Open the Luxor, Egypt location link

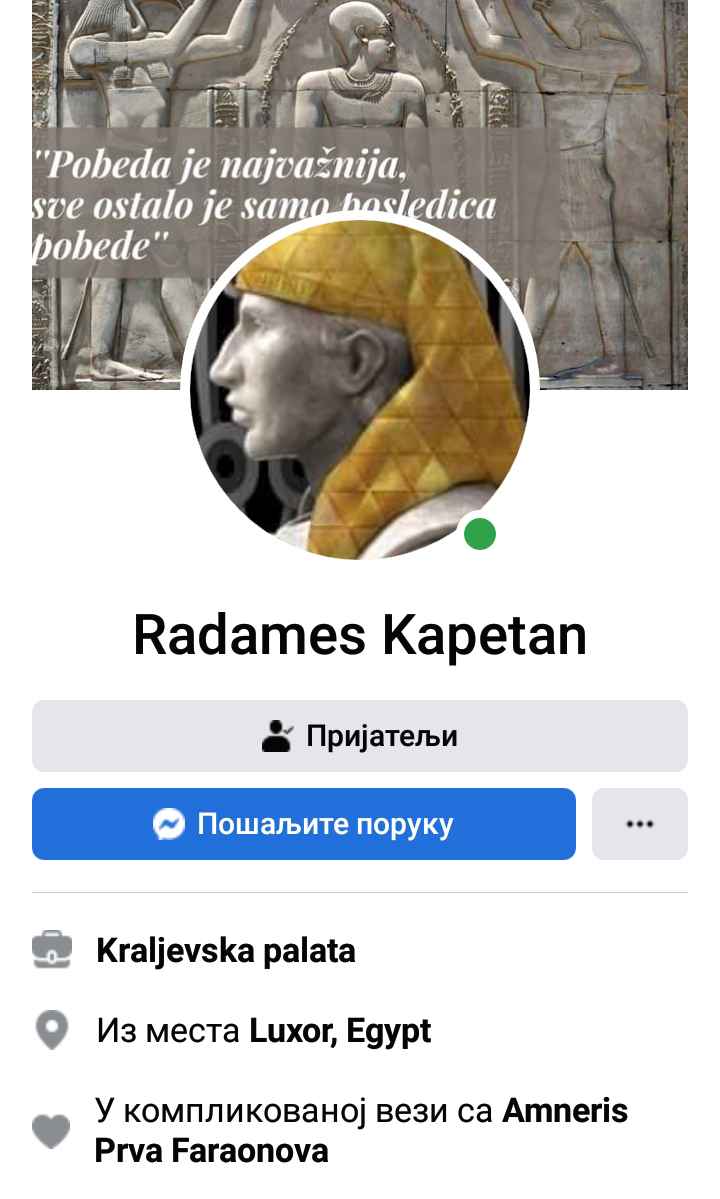[x=340, y=1031]
